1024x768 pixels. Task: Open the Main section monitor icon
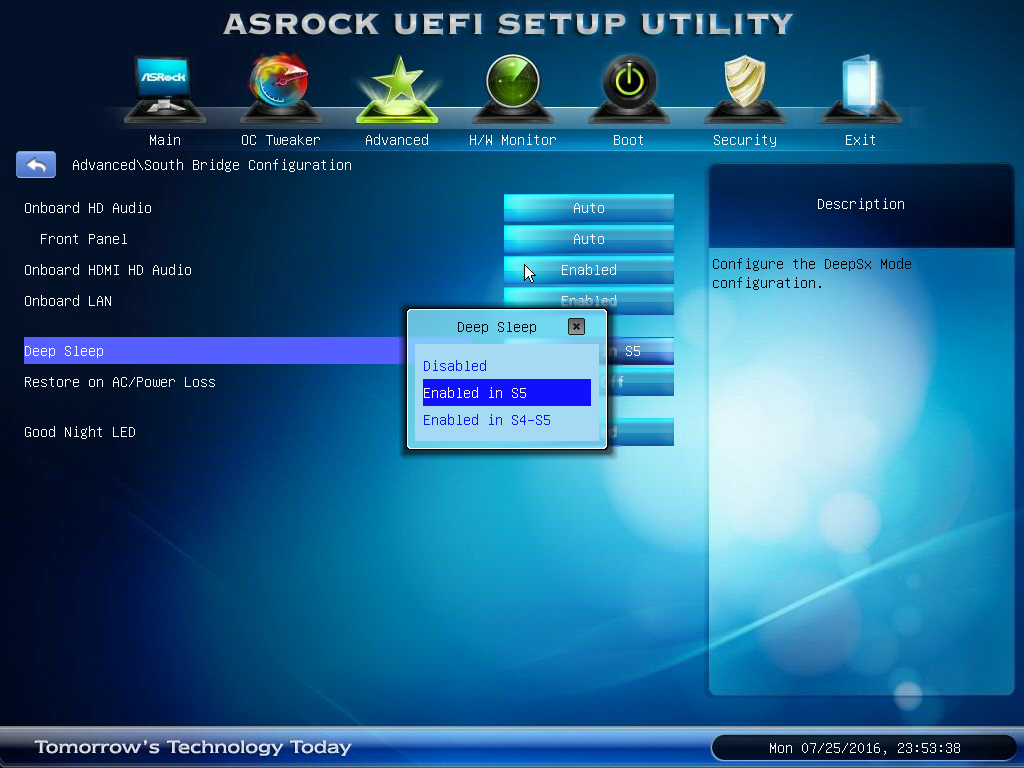point(165,89)
